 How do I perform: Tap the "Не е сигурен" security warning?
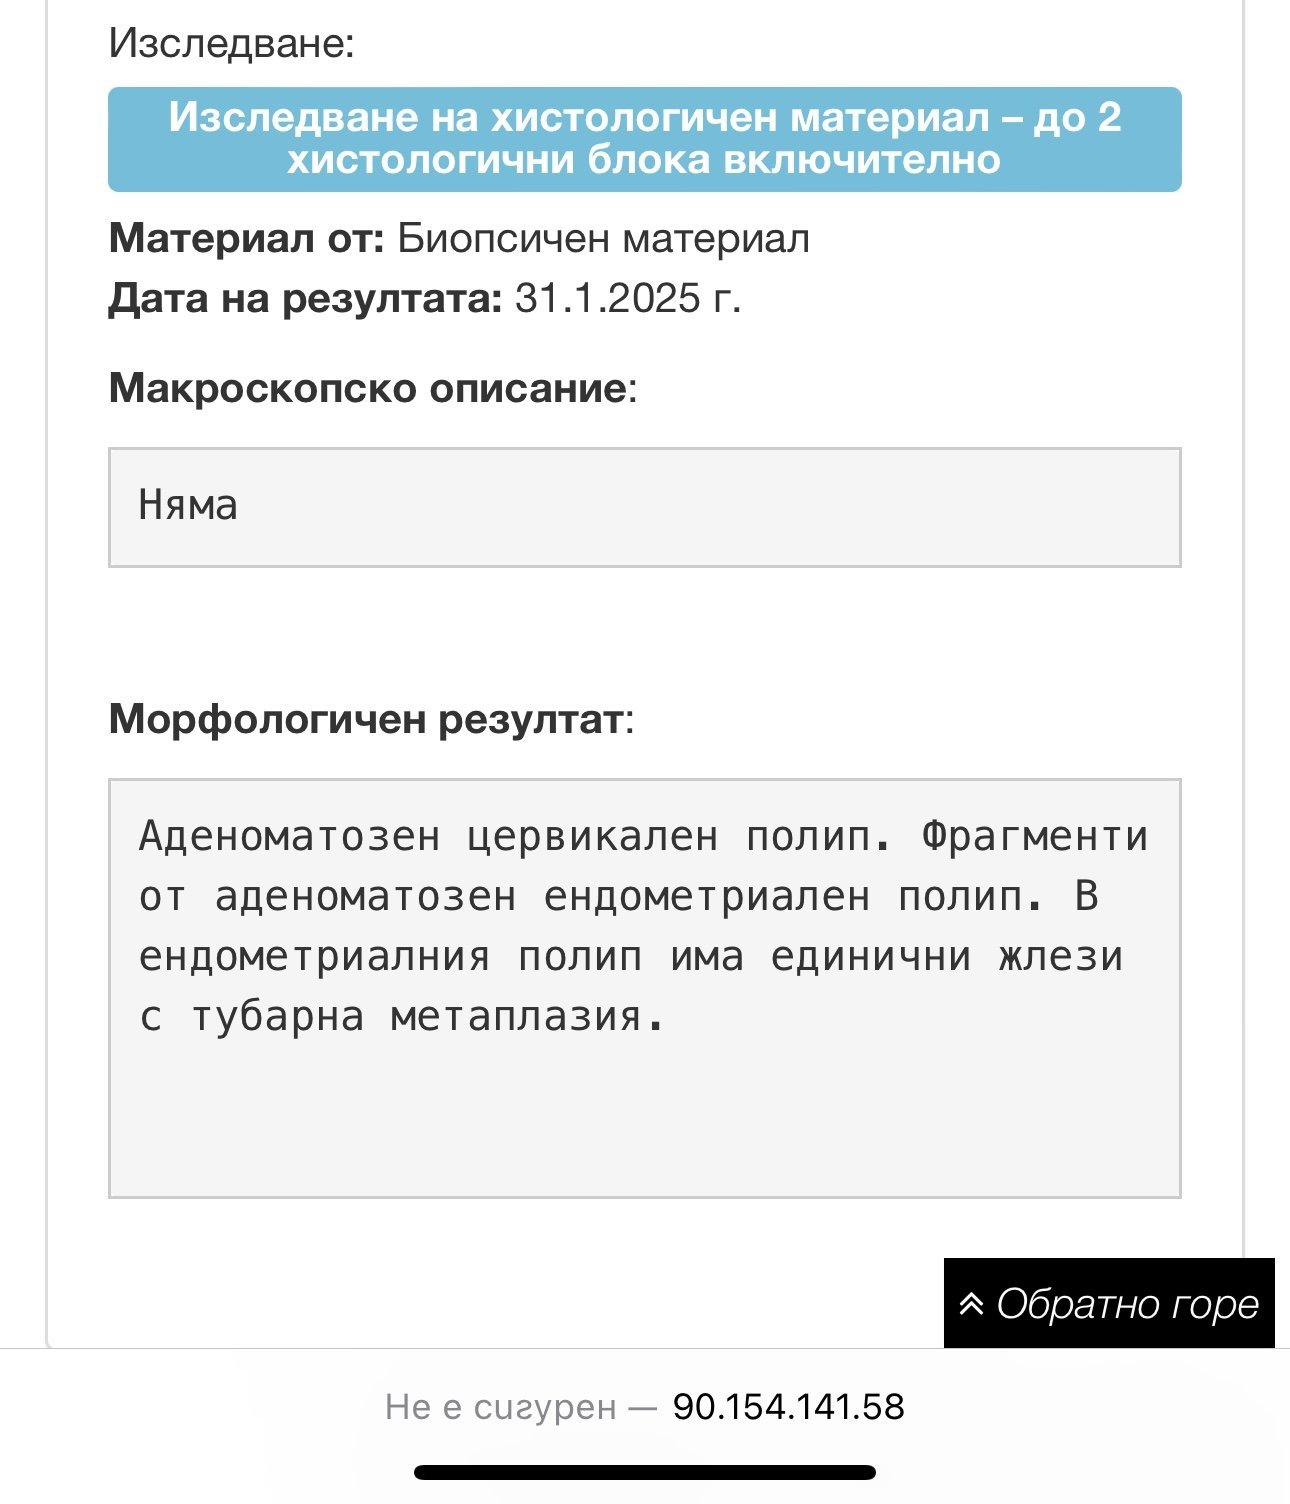pos(500,1407)
